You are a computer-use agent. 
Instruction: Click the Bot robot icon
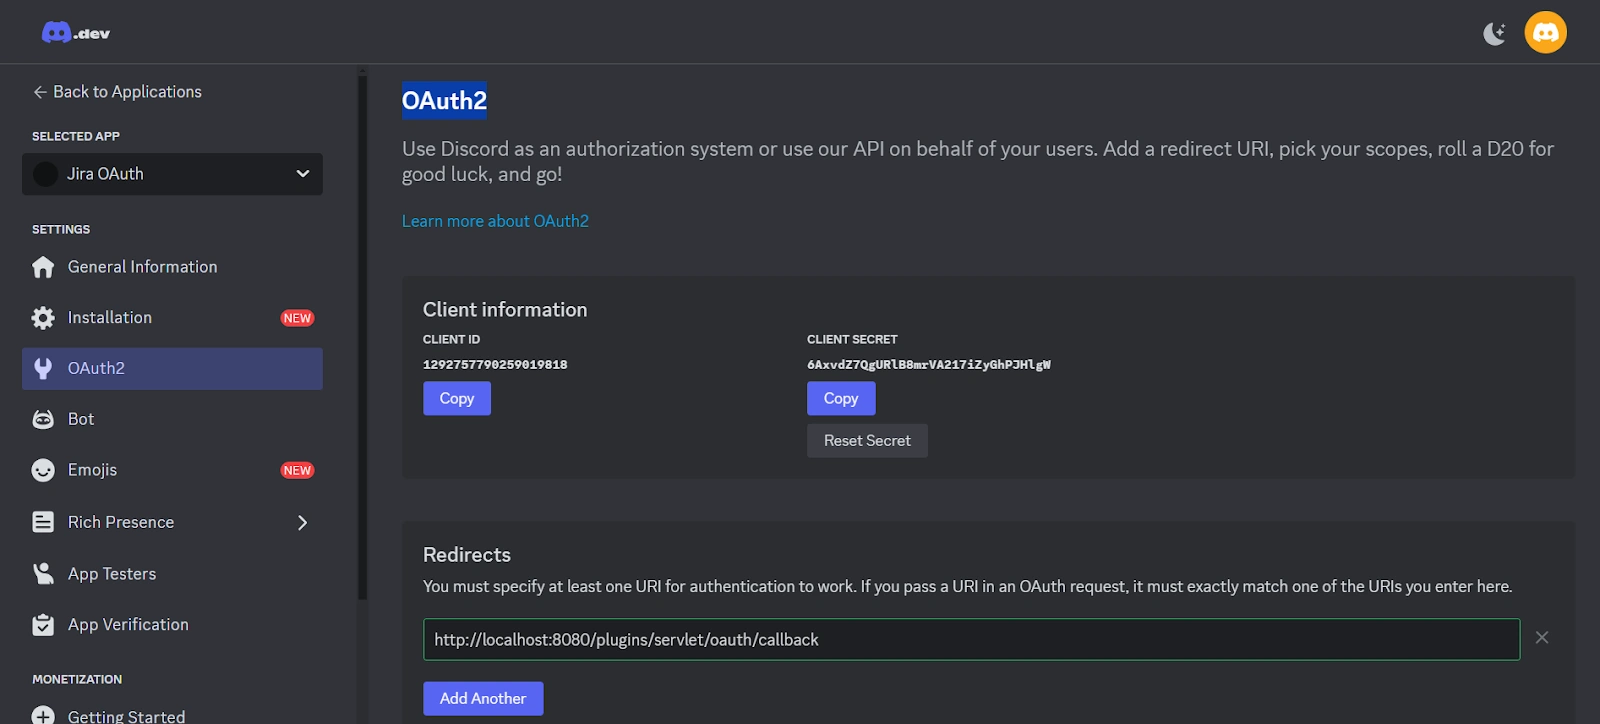pyautogui.click(x=43, y=419)
